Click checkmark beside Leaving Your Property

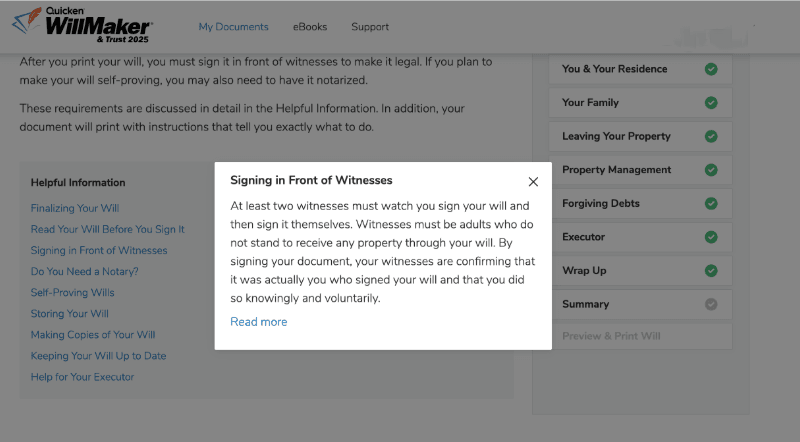point(711,136)
